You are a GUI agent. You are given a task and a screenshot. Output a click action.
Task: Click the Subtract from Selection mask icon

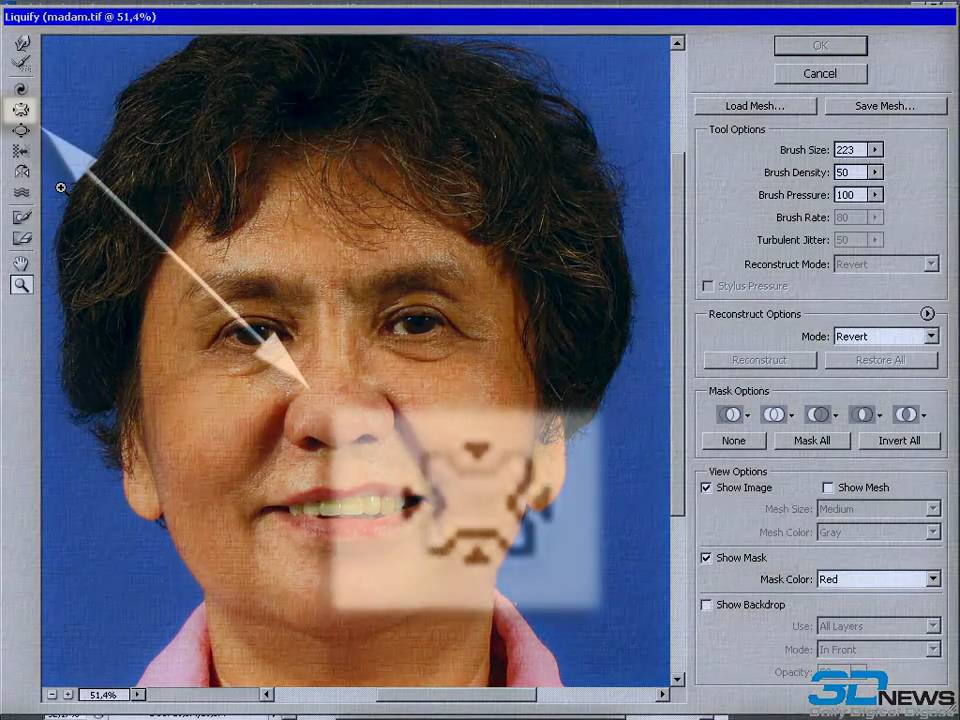(820, 414)
